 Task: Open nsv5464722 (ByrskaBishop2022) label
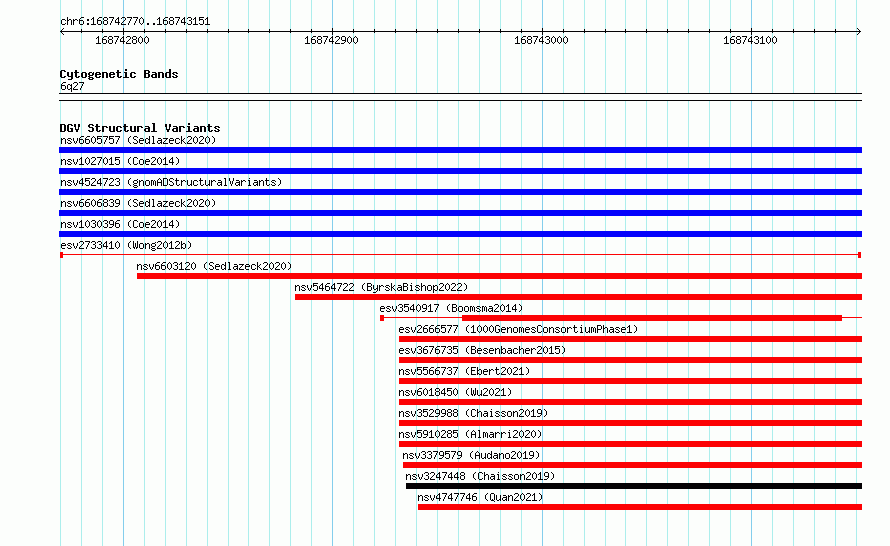(x=381, y=287)
